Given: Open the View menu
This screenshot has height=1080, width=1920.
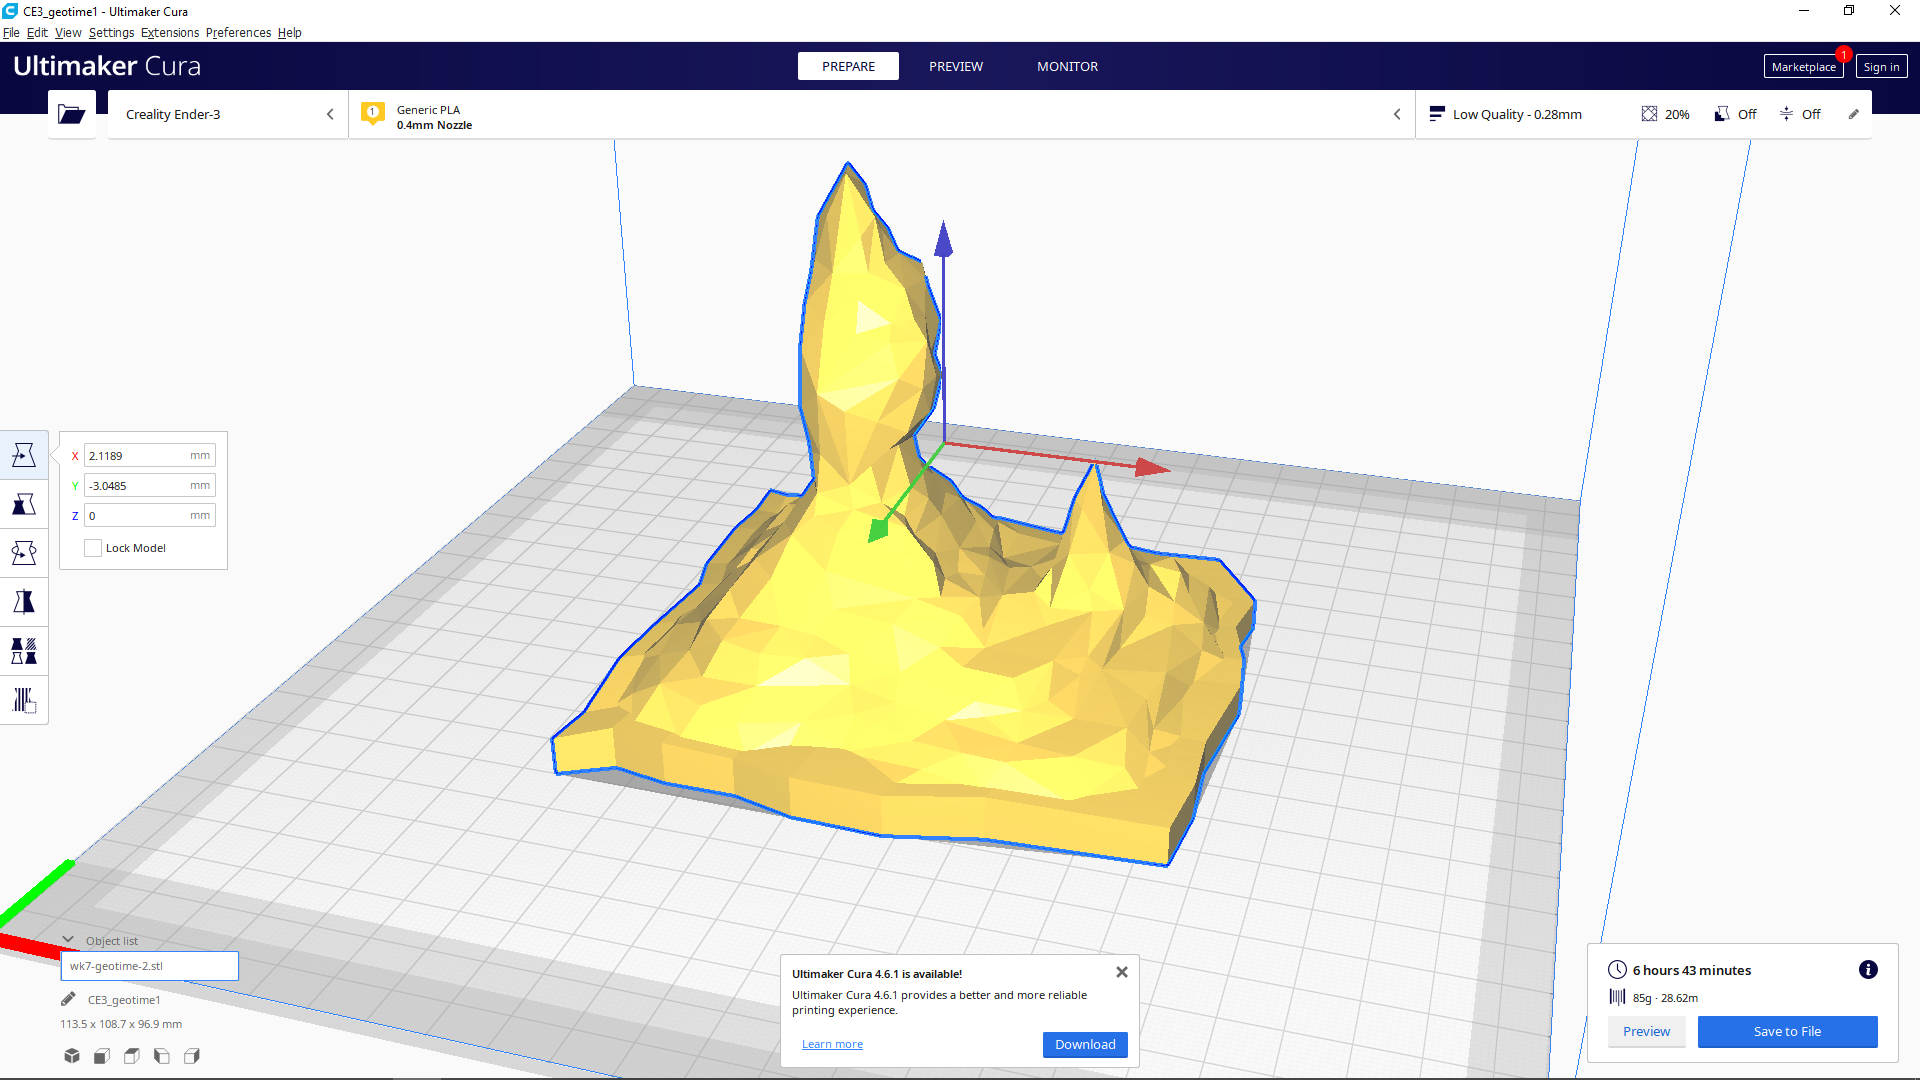Looking at the screenshot, I should coord(68,32).
